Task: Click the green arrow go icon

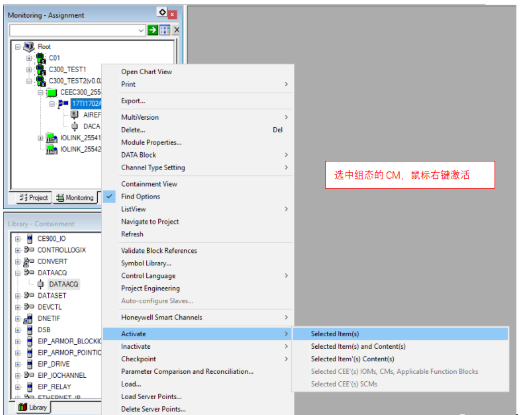Action: [x=153, y=30]
